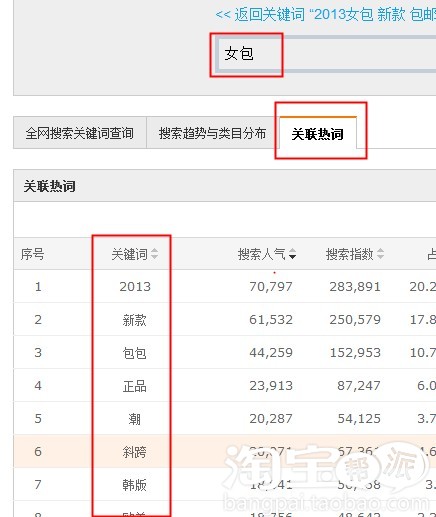436x517 pixels.
Task: Click keyword 斜跨 in highlighted row
Action: pyautogui.click(x=134, y=452)
